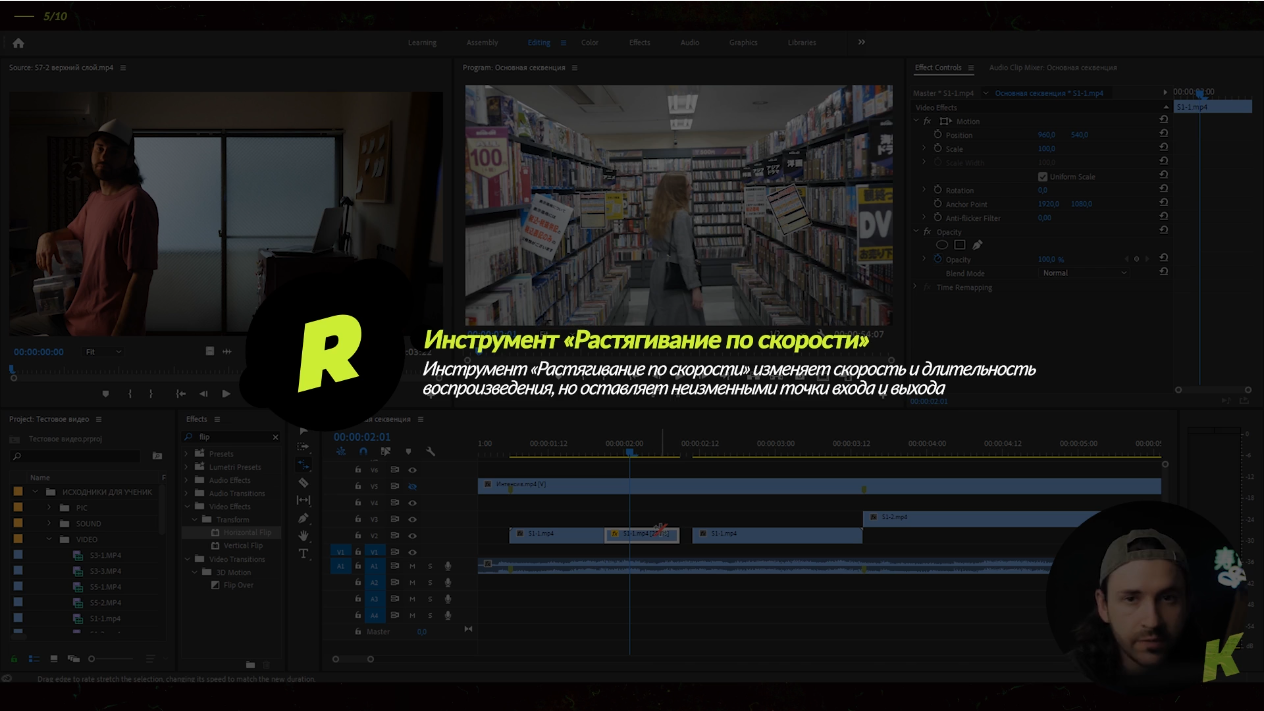The height and width of the screenshot is (711, 1264).
Task: Toggle the timeline snap magnet icon
Action: (x=363, y=452)
